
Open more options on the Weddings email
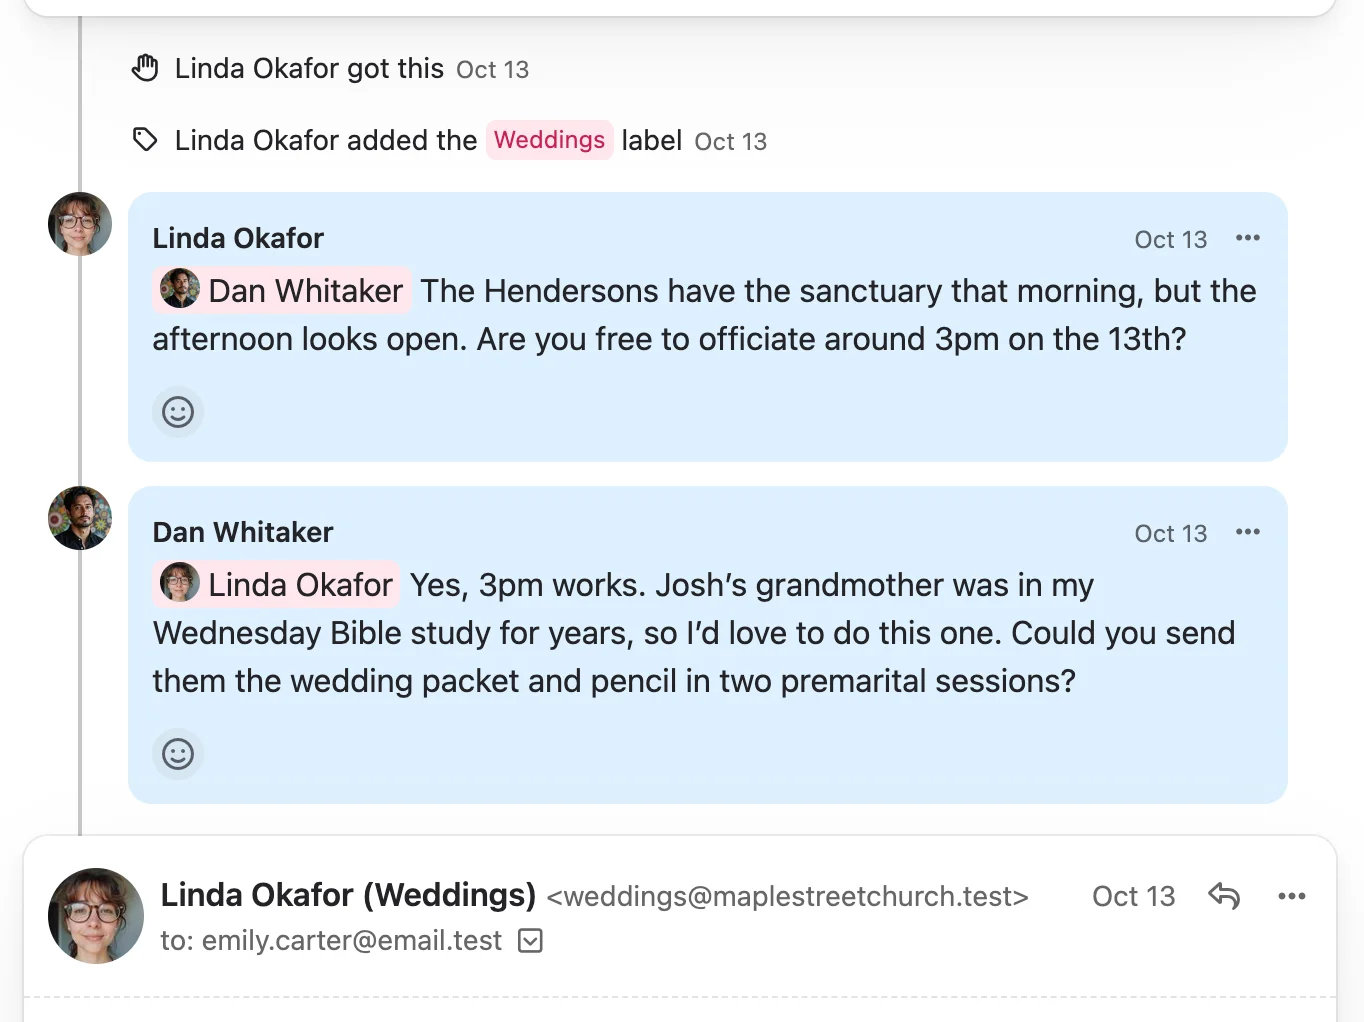[x=1291, y=896]
